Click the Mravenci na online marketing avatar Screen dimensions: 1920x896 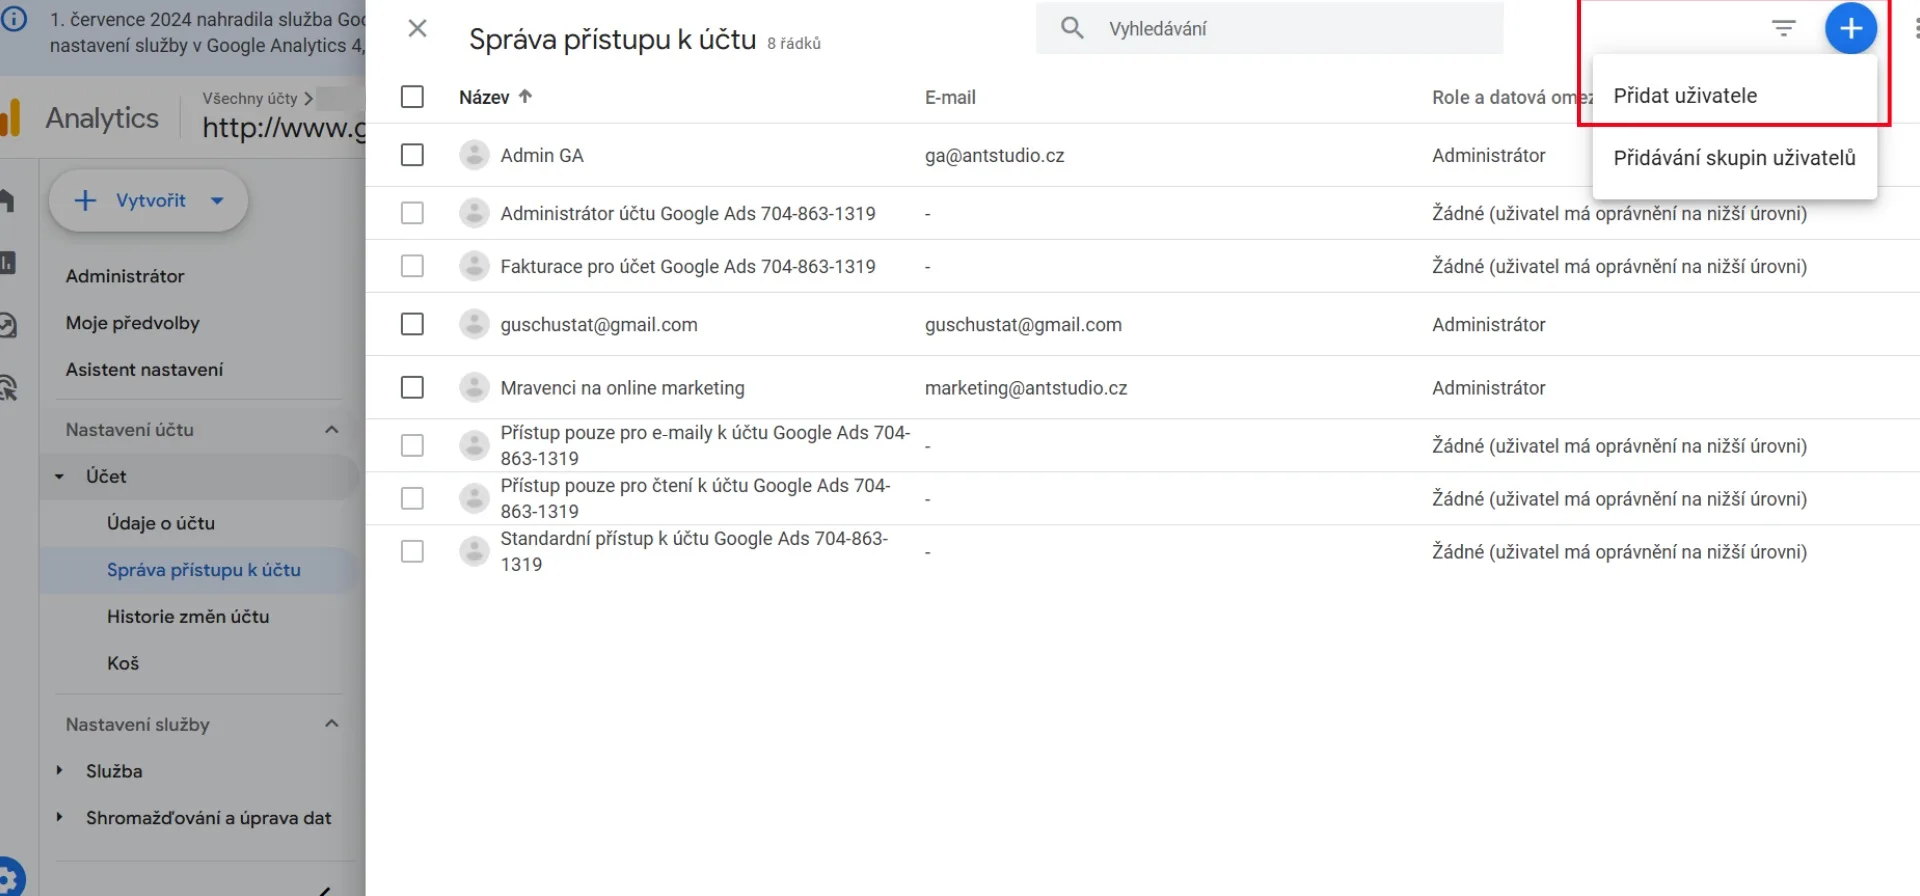coord(474,387)
